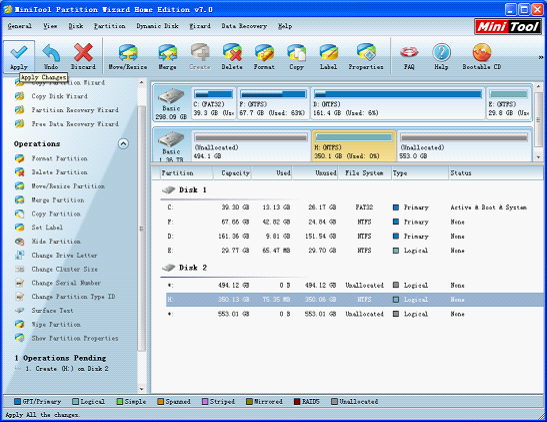Screen dimensions: 547x422
Task: Apply all pending changes
Action: [x=19, y=56]
